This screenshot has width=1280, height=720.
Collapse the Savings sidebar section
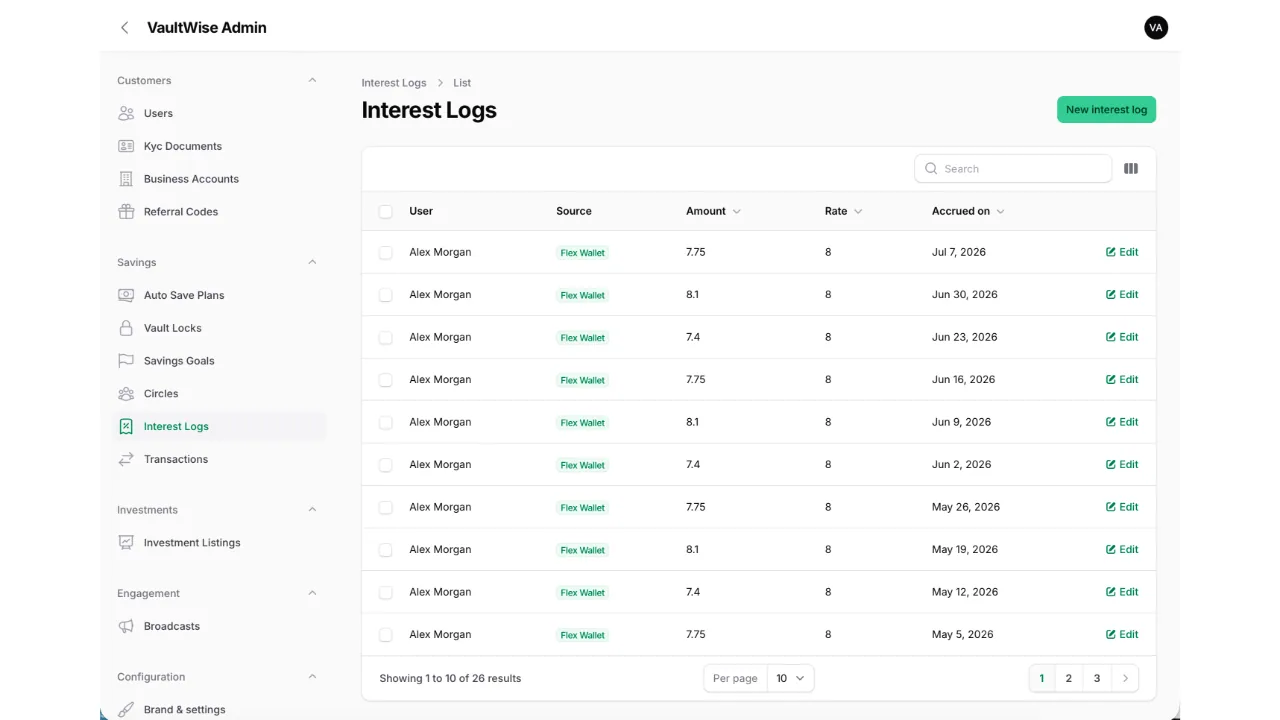(312, 262)
